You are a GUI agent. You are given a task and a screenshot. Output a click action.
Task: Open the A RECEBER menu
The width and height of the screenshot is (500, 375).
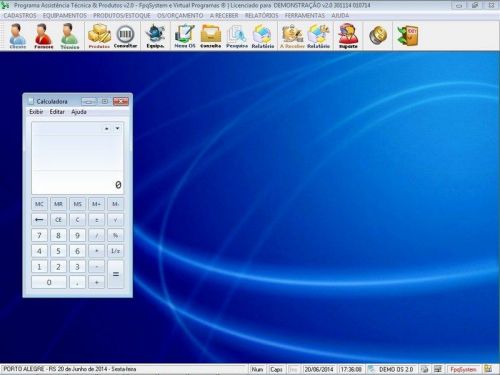pos(224,16)
